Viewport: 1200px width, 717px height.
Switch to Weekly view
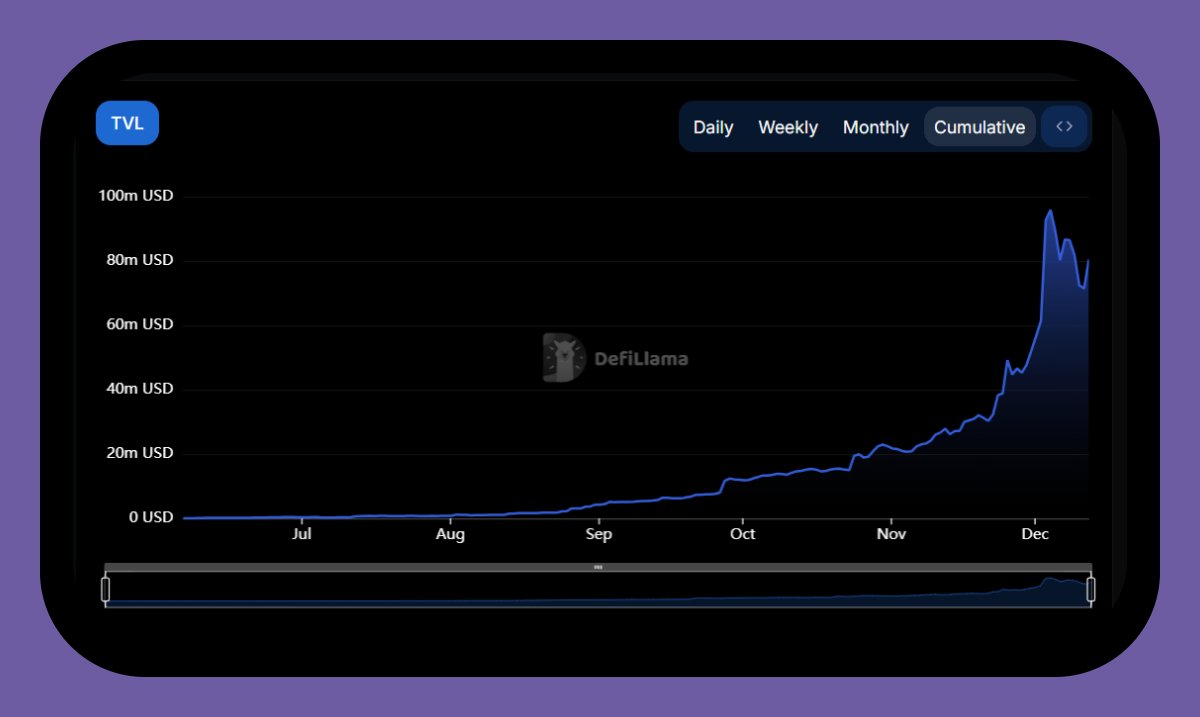click(x=788, y=127)
